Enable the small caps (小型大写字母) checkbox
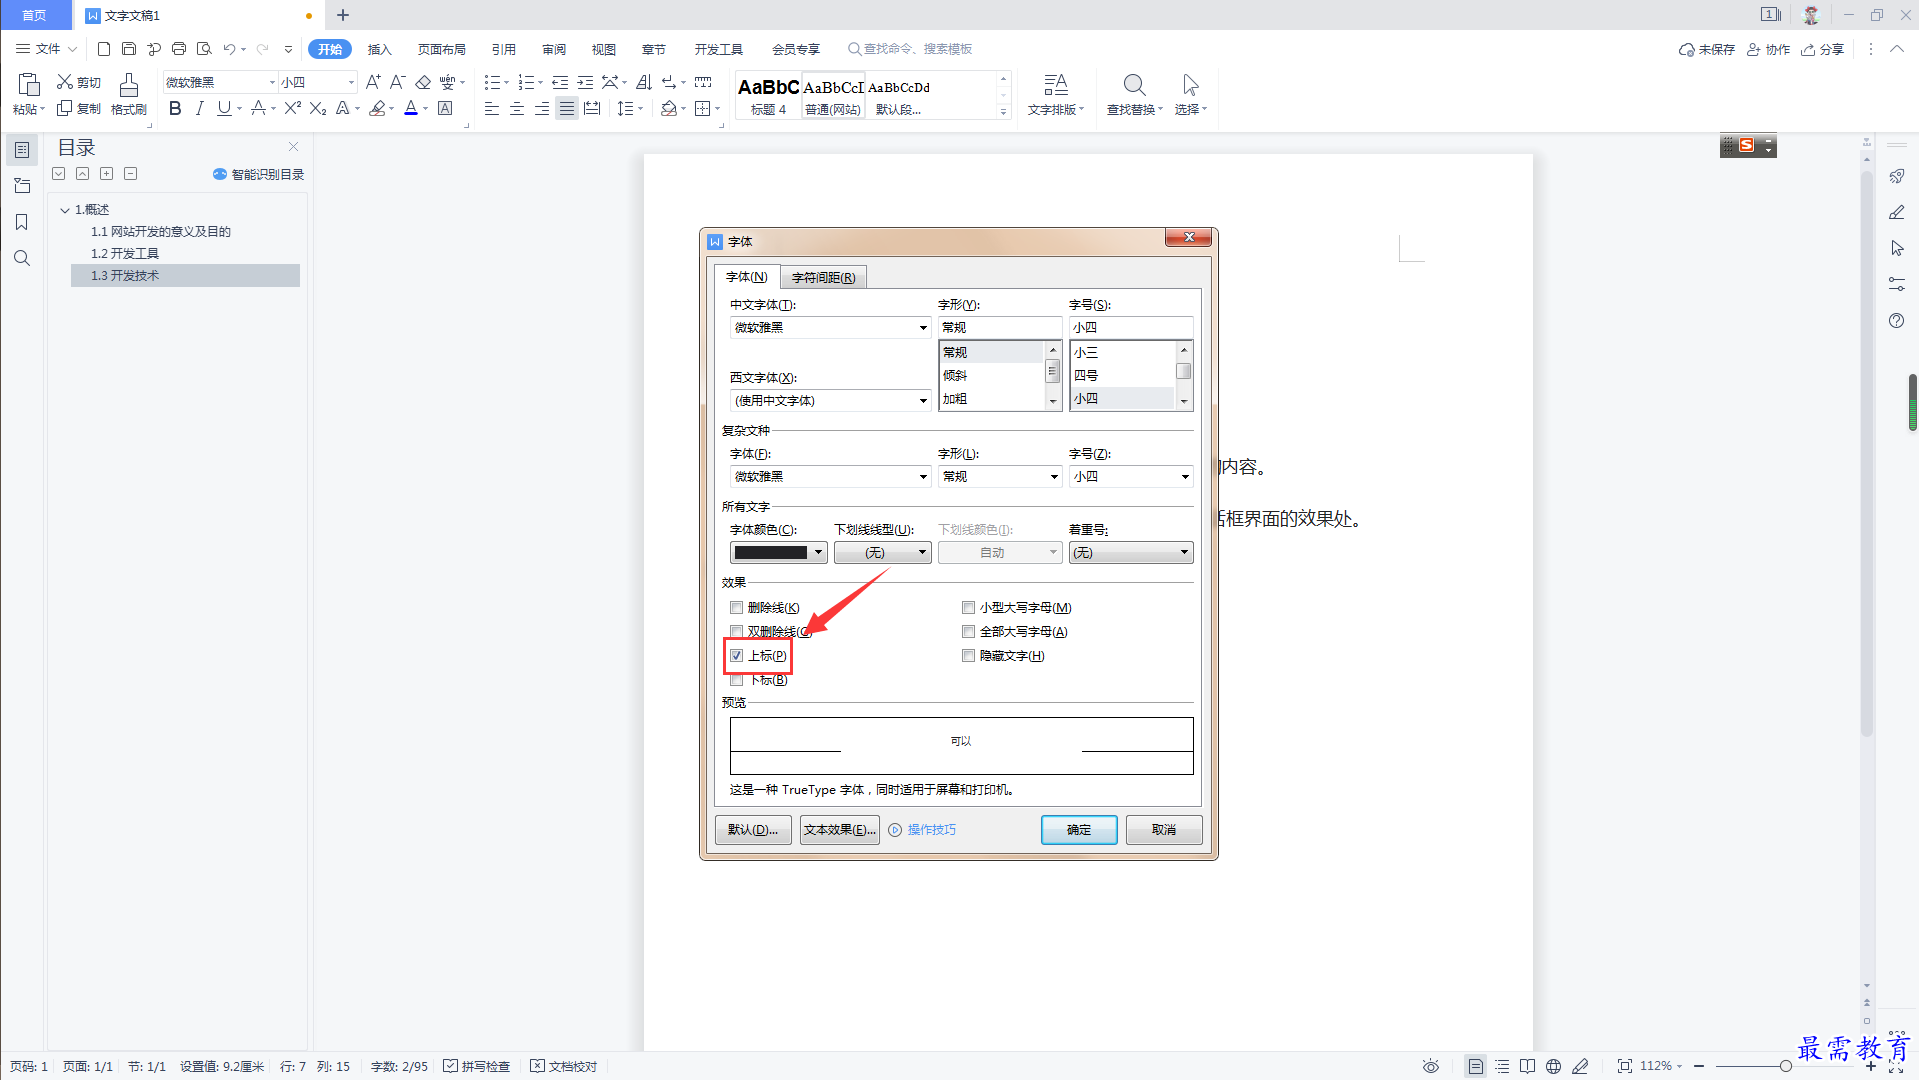This screenshot has height=1080, width=1919. (x=968, y=608)
